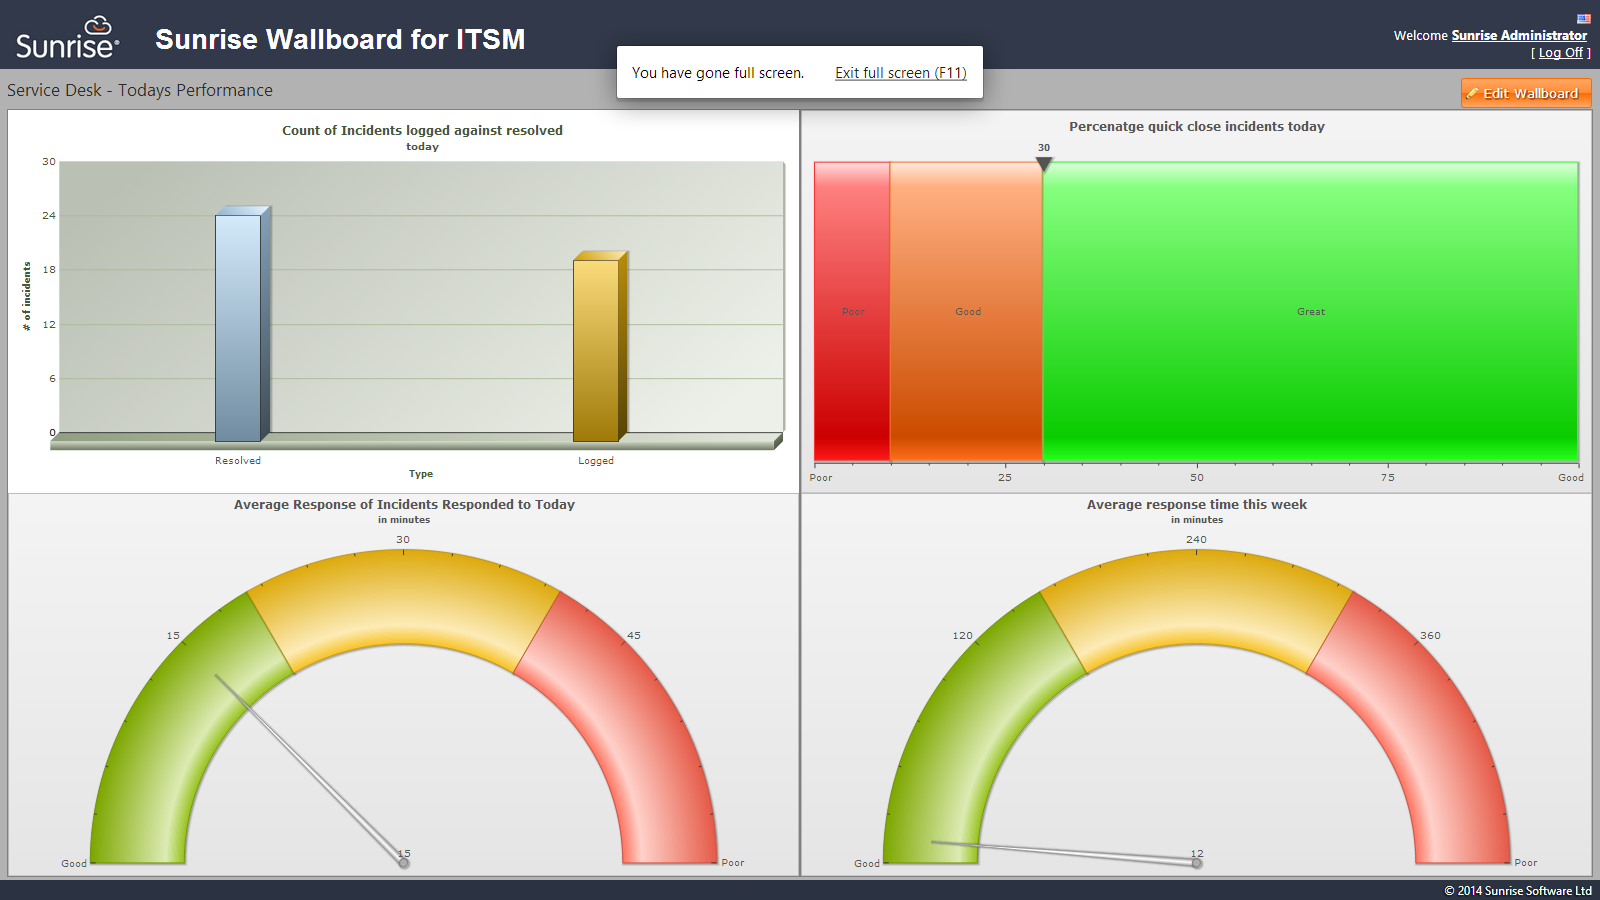Click the 240 label on weekly gauge
The height and width of the screenshot is (900, 1600).
click(x=1196, y=539)
